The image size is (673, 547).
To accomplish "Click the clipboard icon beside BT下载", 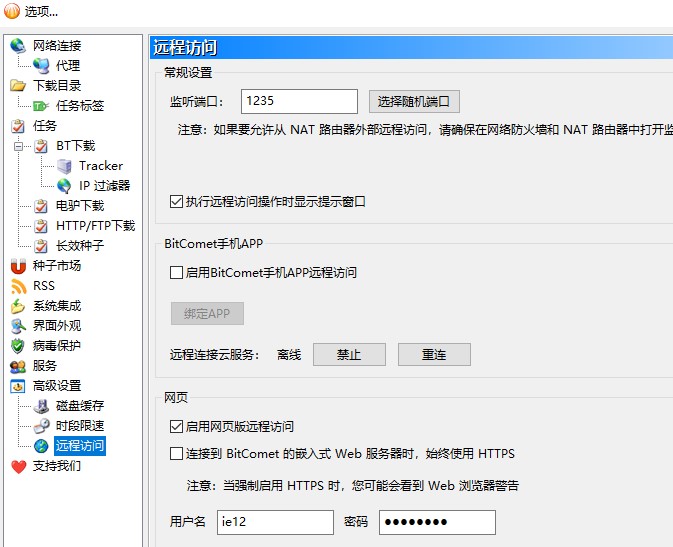I will (x=41, y=146).
